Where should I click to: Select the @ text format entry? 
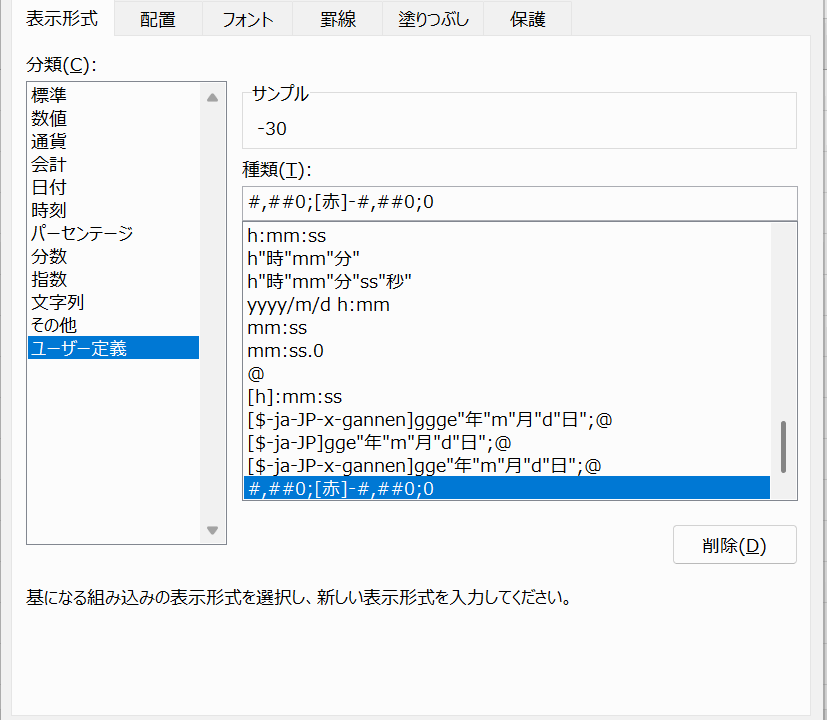pyautogui.click(x=255, y=374)
